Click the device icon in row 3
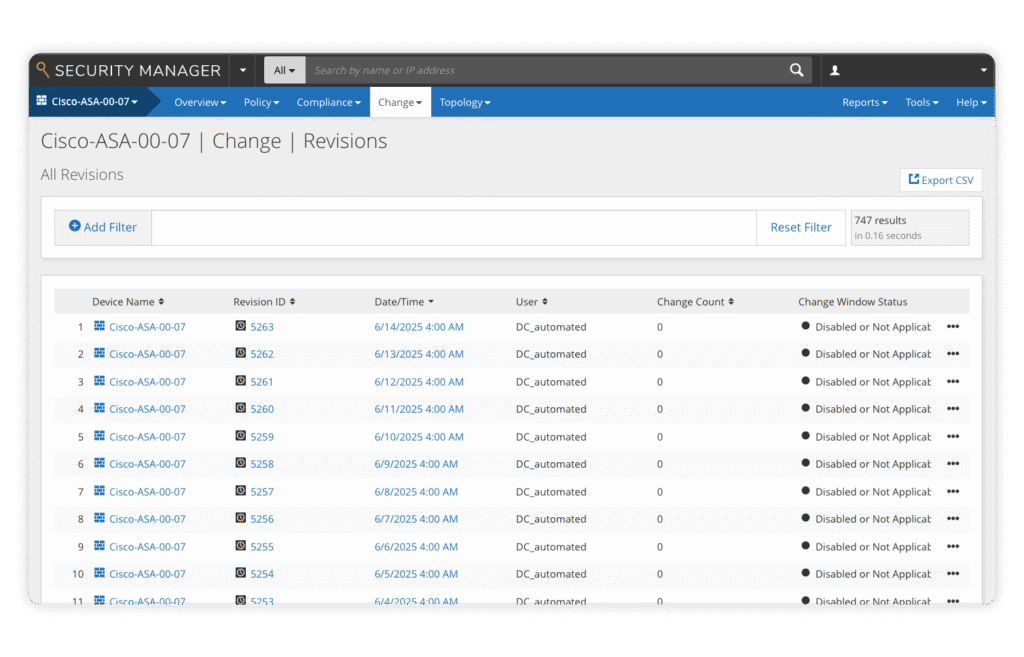The image size is (1024, 657). (x=99, y=381)
